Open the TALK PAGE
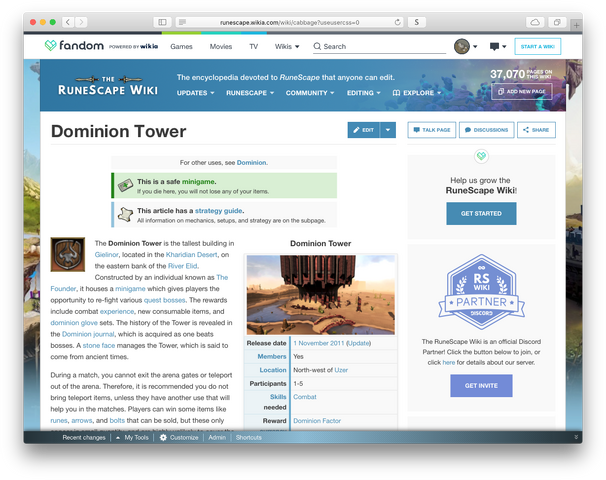The image size is (606, 480). [x=432, y=130]
